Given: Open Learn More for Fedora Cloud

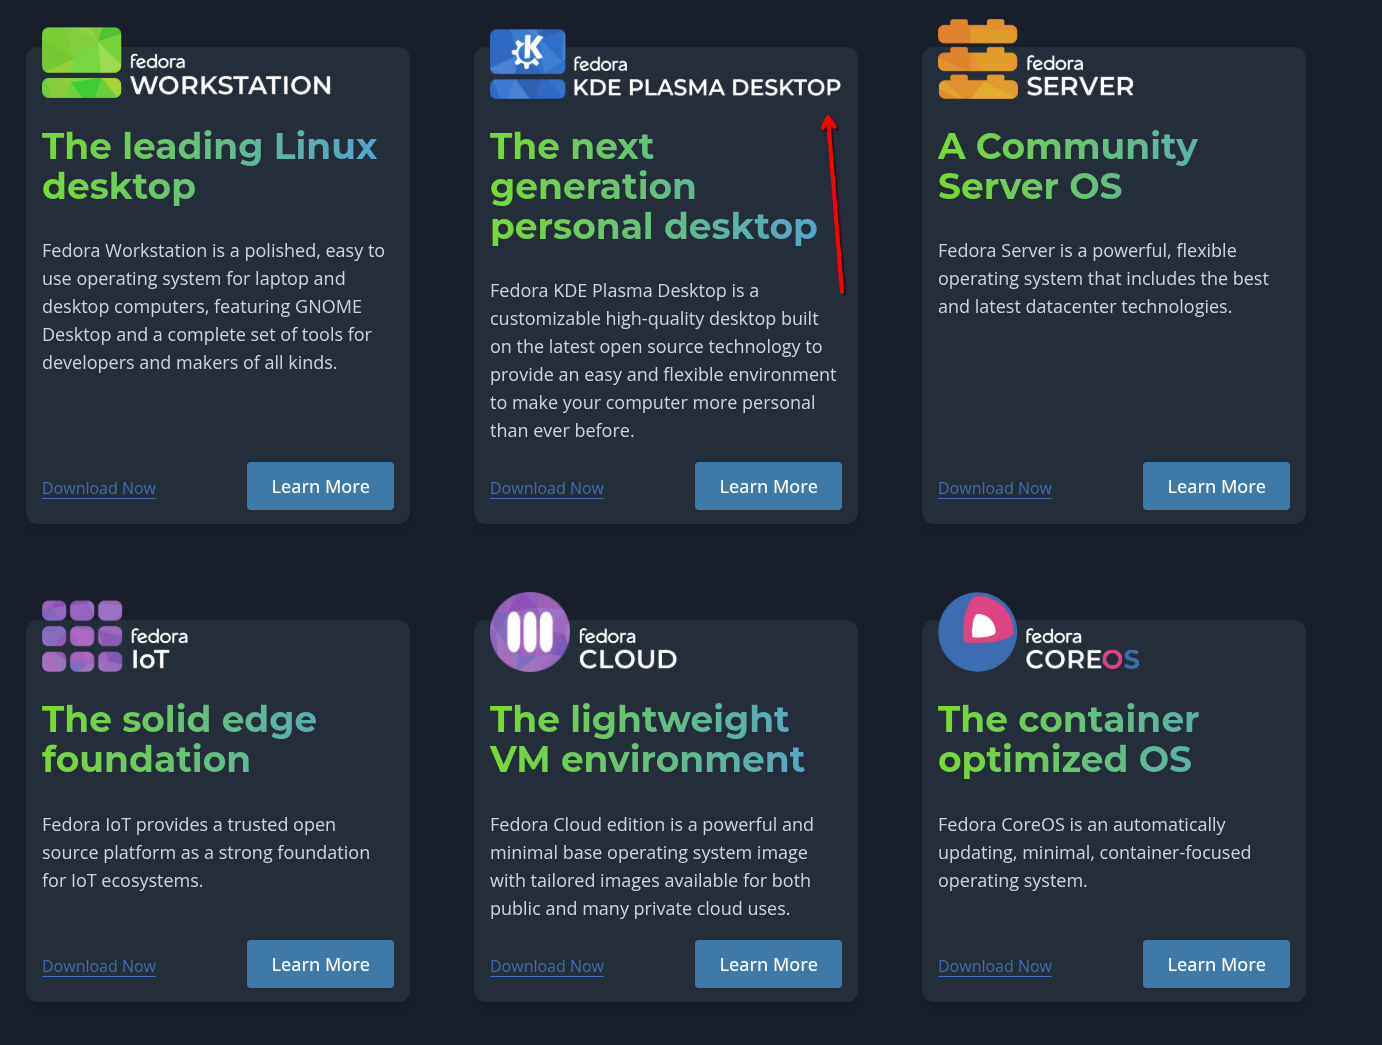Looking at the screenshot, I should (x=768, y=964).
